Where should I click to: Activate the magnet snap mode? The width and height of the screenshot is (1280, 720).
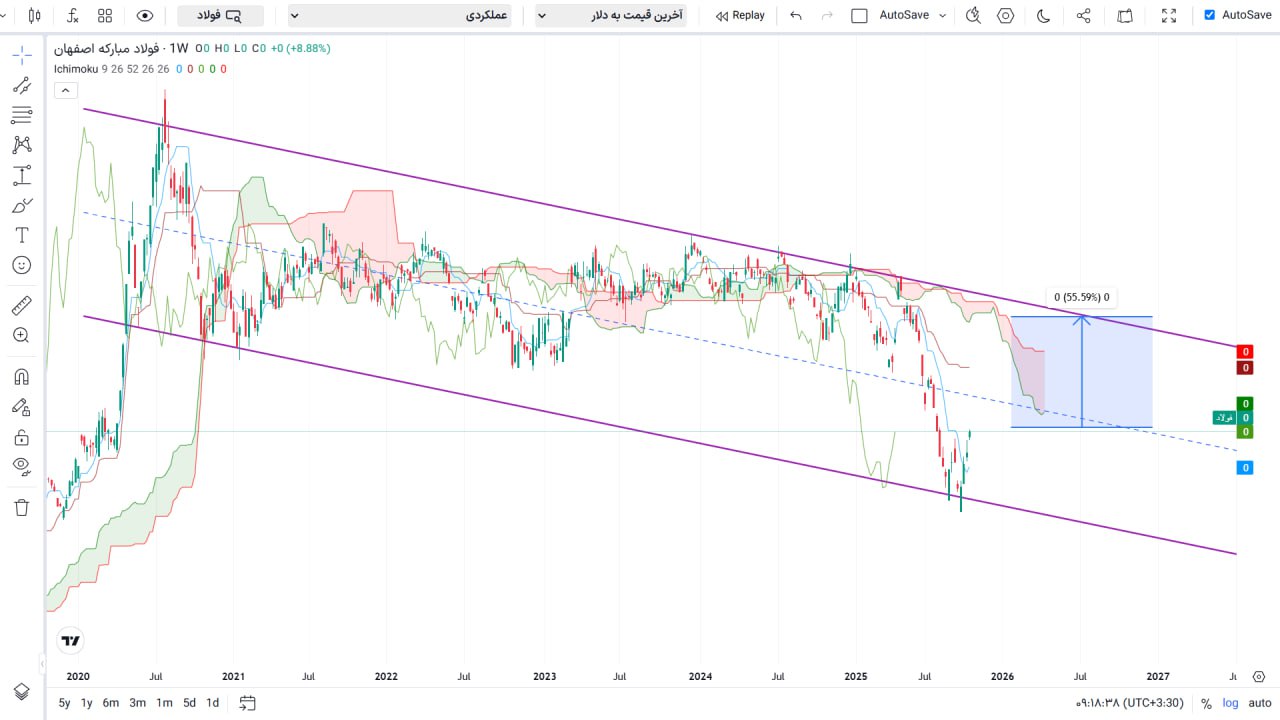21,377
